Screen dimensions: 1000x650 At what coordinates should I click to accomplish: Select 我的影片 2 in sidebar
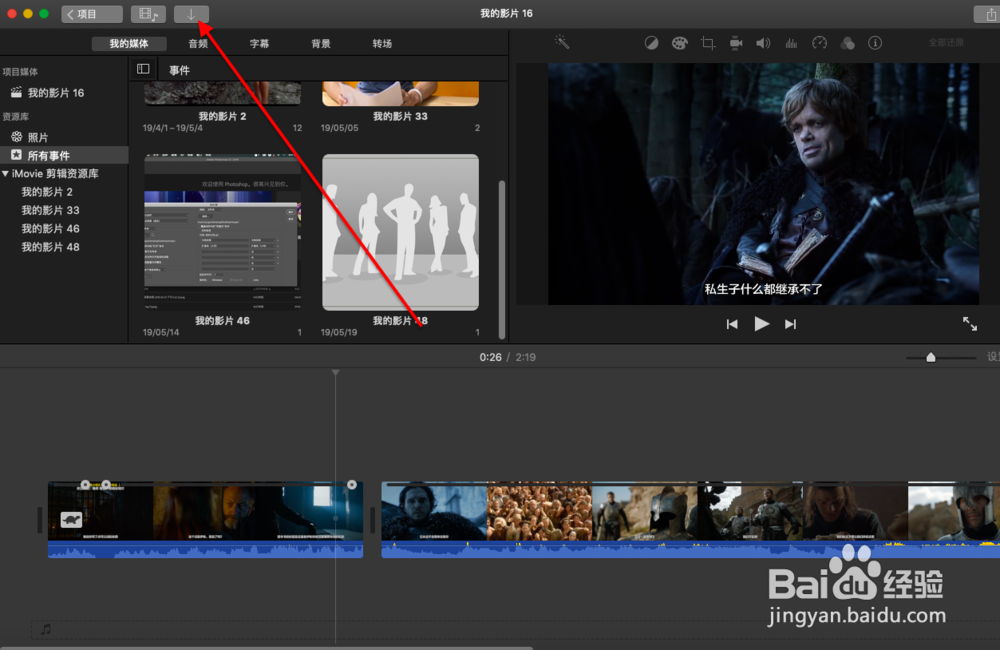tap(47, 192)
